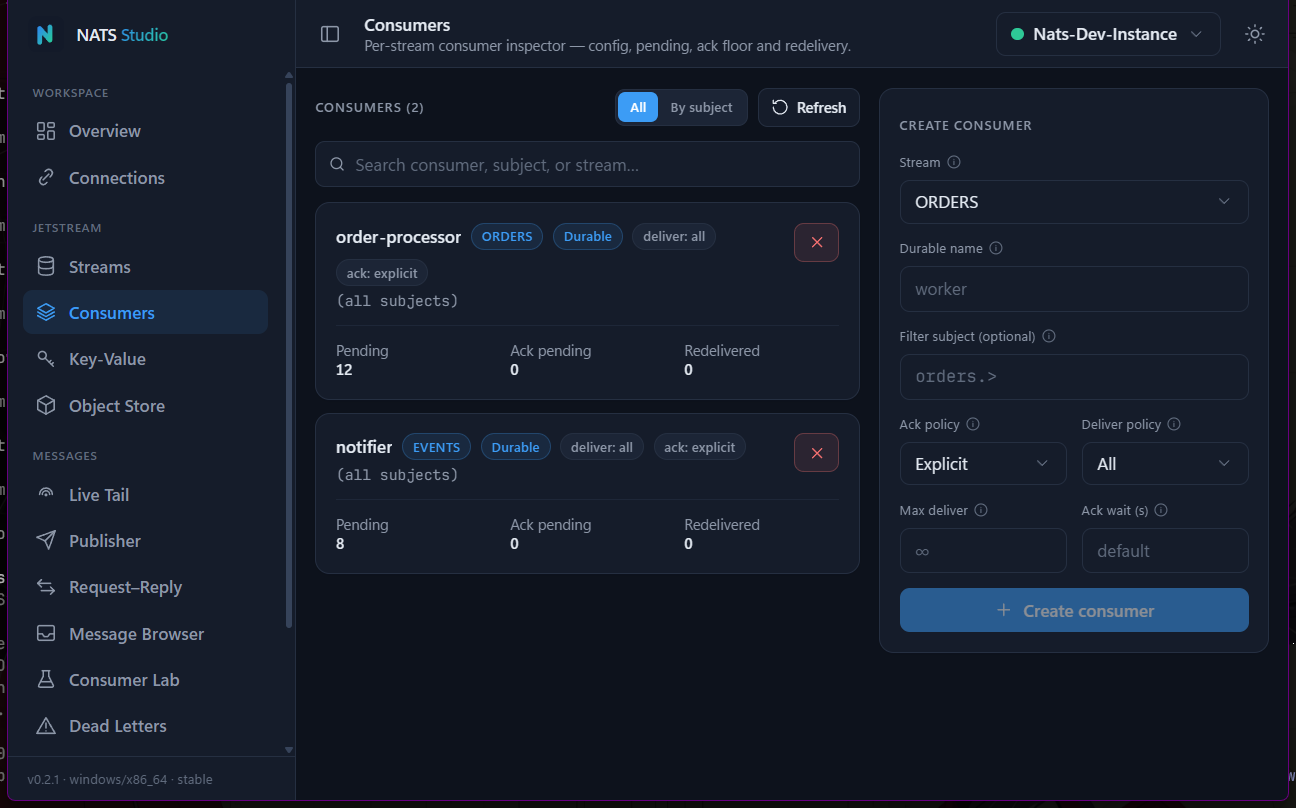Focus the Filter subject input
This screenshot has height=808, width=1296.
1074,377
